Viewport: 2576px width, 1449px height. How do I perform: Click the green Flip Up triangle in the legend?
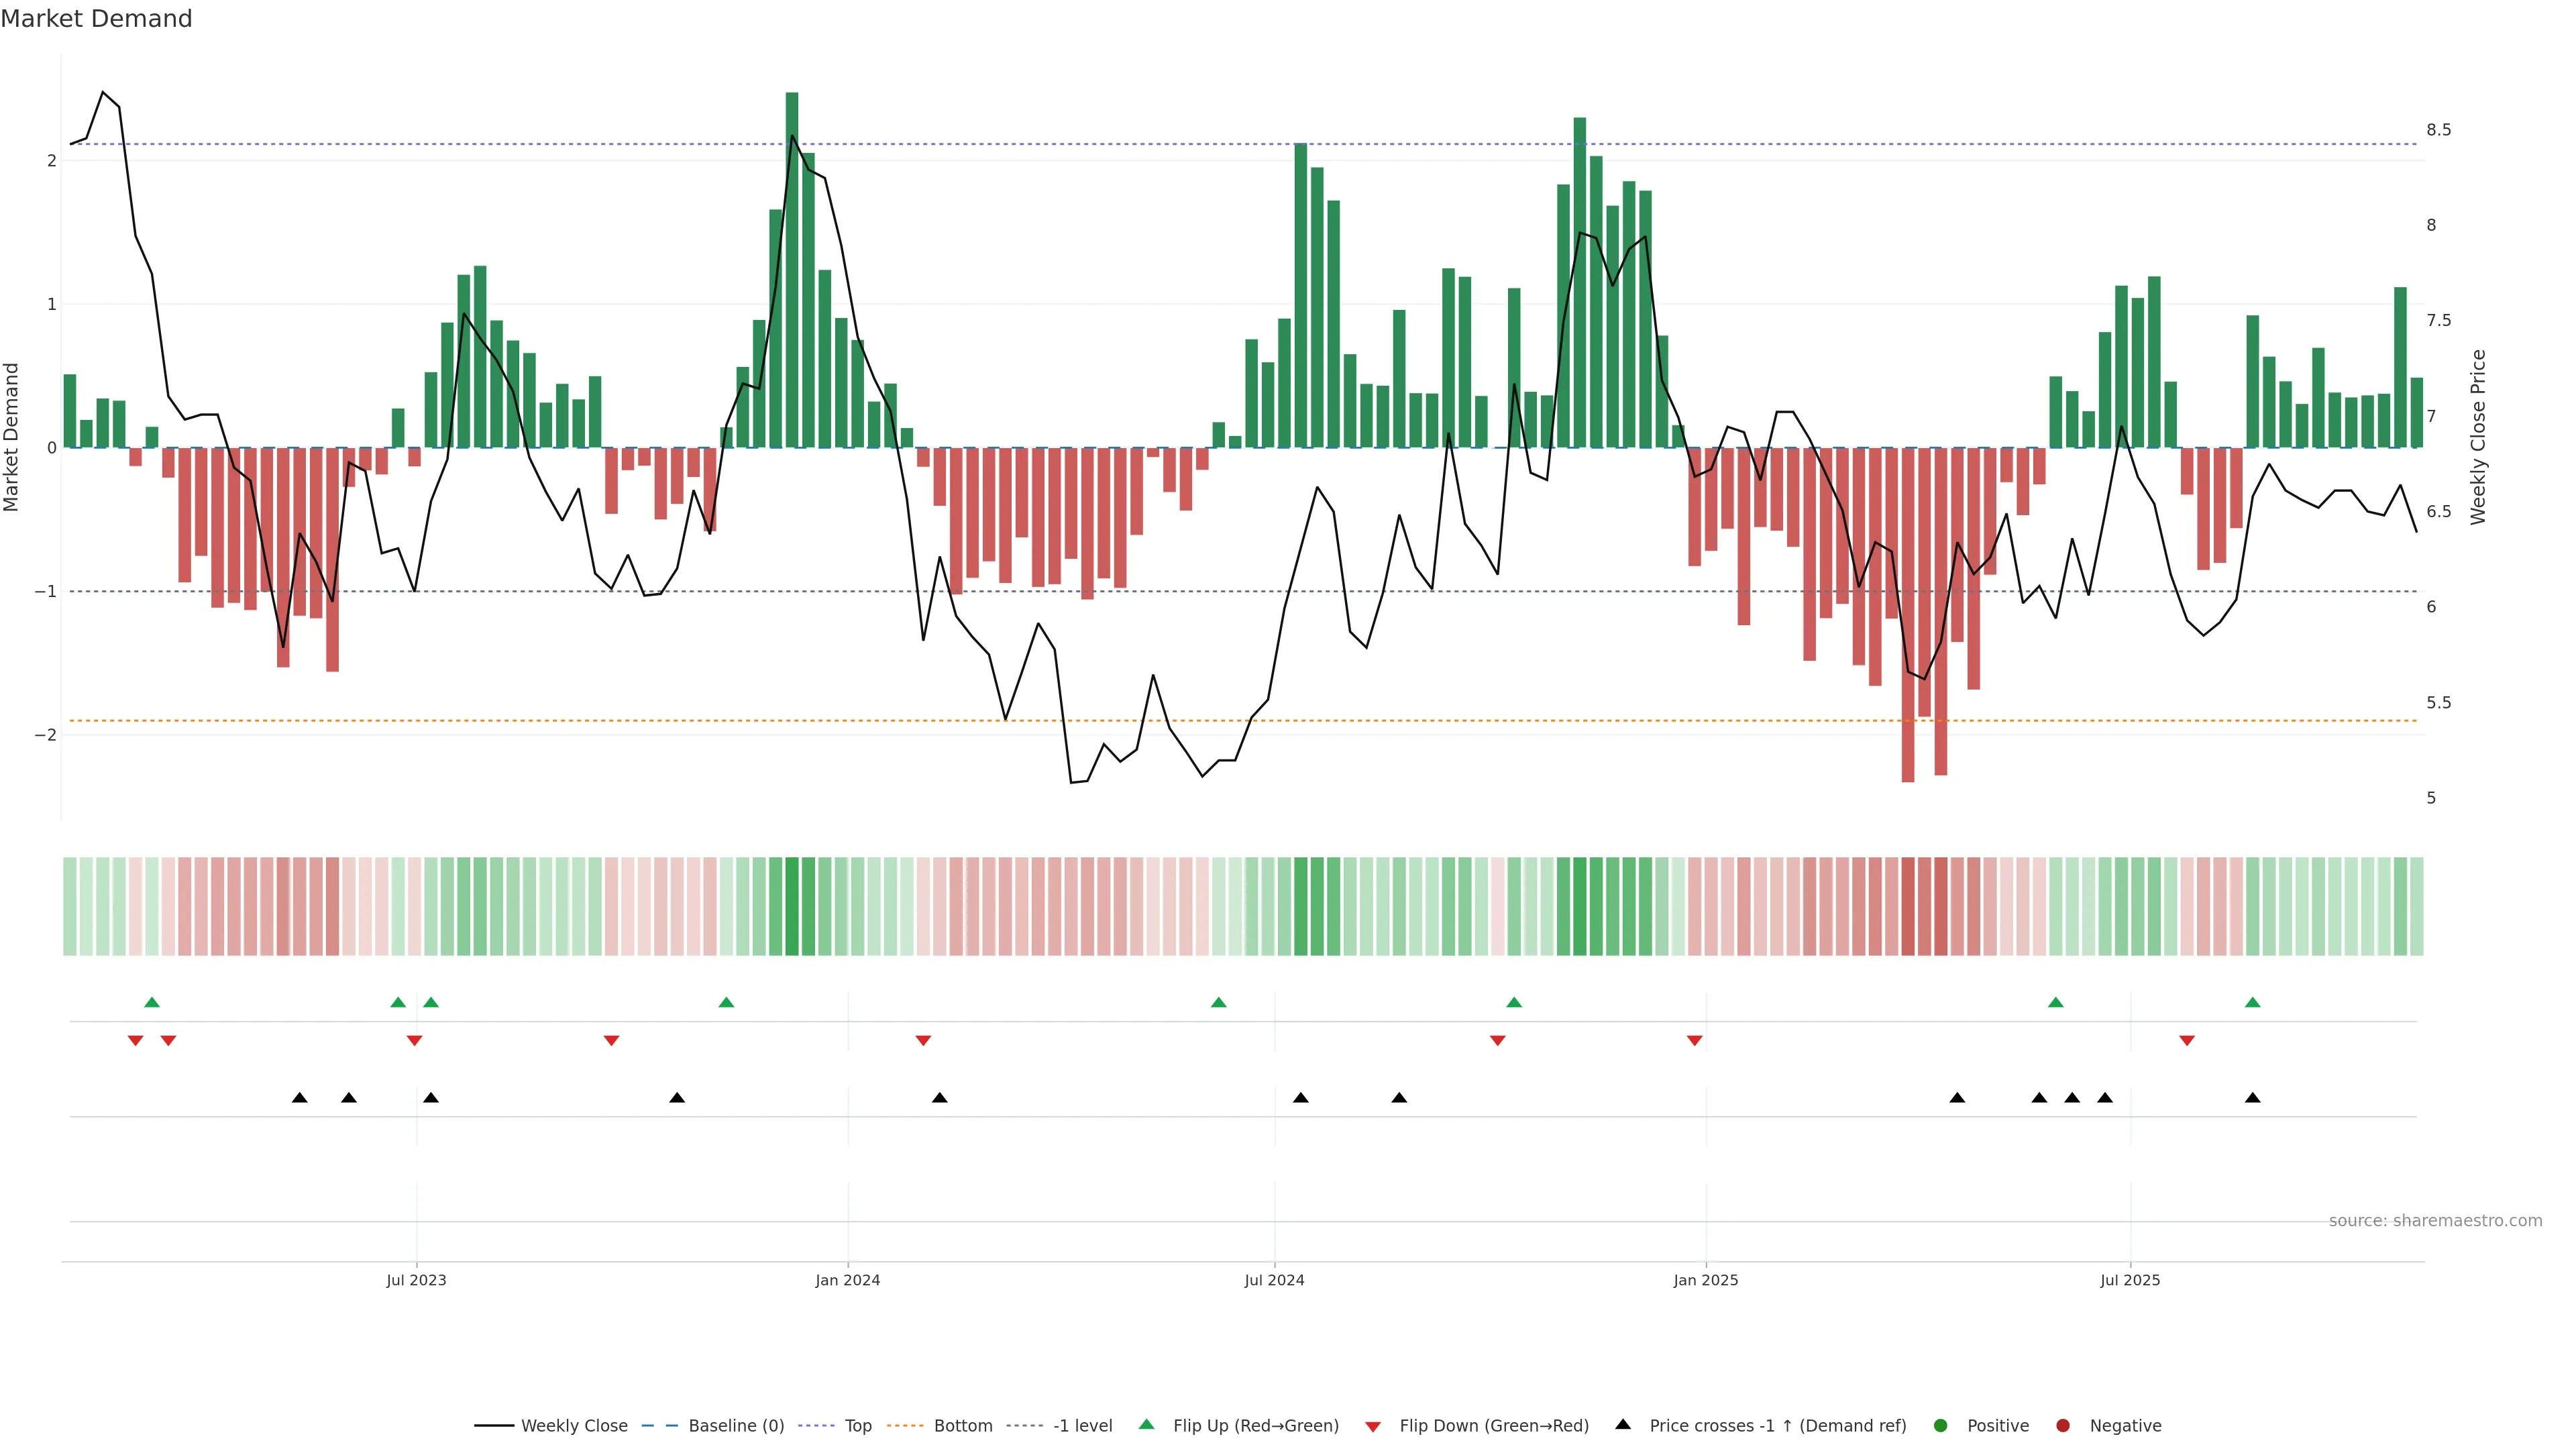point(1146,1424)
